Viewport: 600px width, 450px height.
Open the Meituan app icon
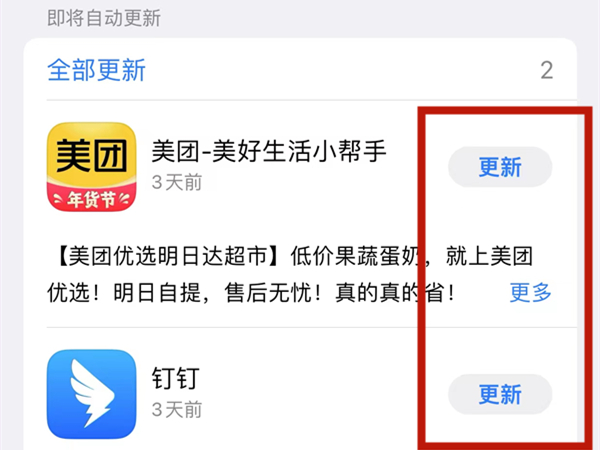point(91,167)
